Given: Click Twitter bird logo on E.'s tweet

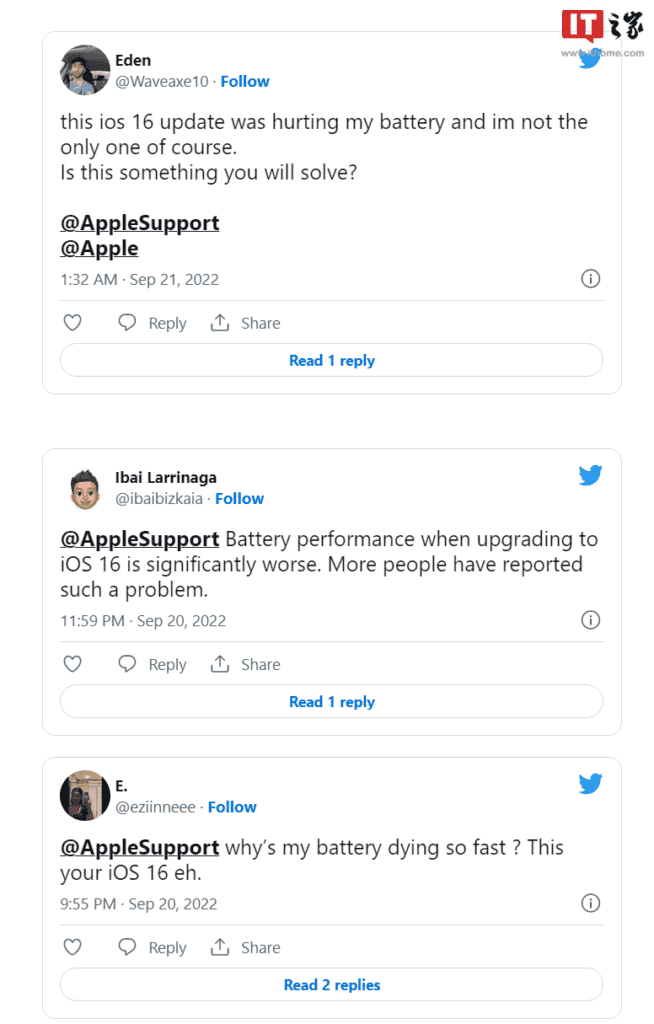Looking at the screenshot, I should (590, 784).
